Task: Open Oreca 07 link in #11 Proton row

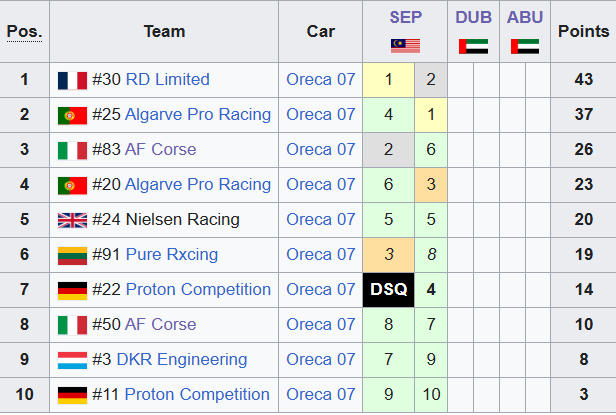Action: coord(321,394)
